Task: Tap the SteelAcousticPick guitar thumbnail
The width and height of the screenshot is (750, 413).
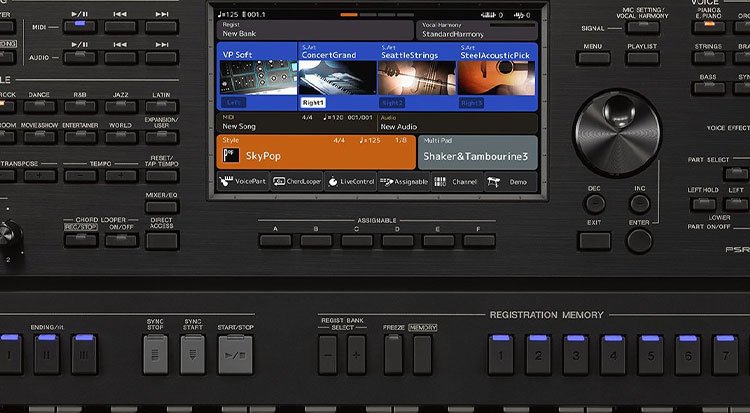Action: 496,78
